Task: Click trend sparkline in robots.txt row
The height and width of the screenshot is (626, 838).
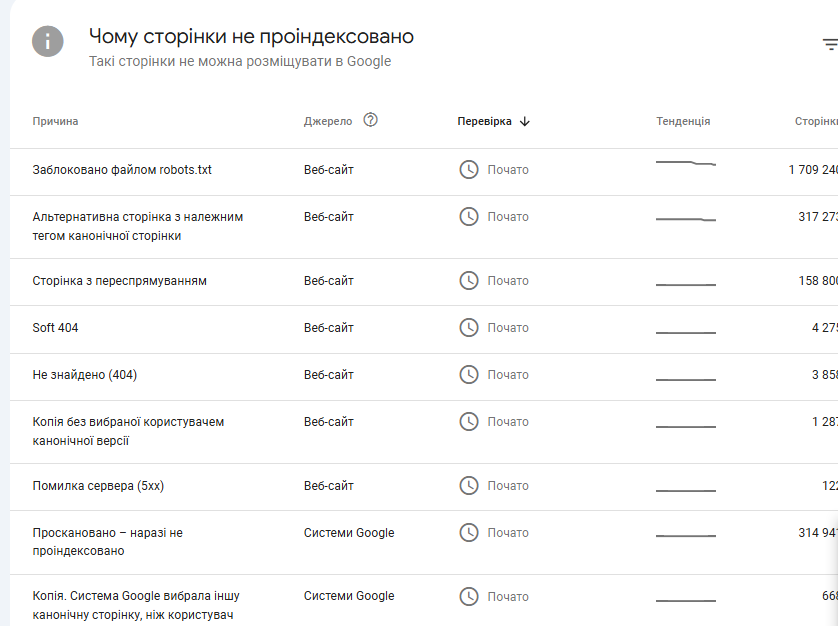Action: click(685, 163)
